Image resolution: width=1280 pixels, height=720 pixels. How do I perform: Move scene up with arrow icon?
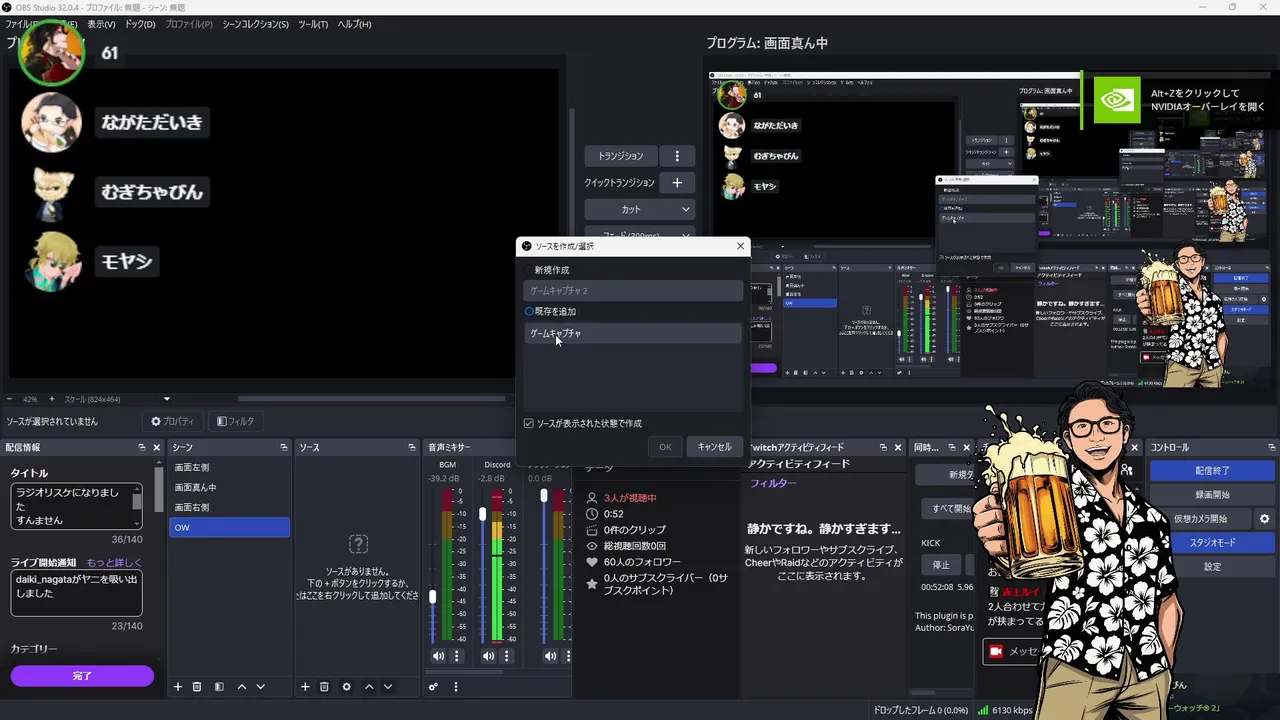242,687
